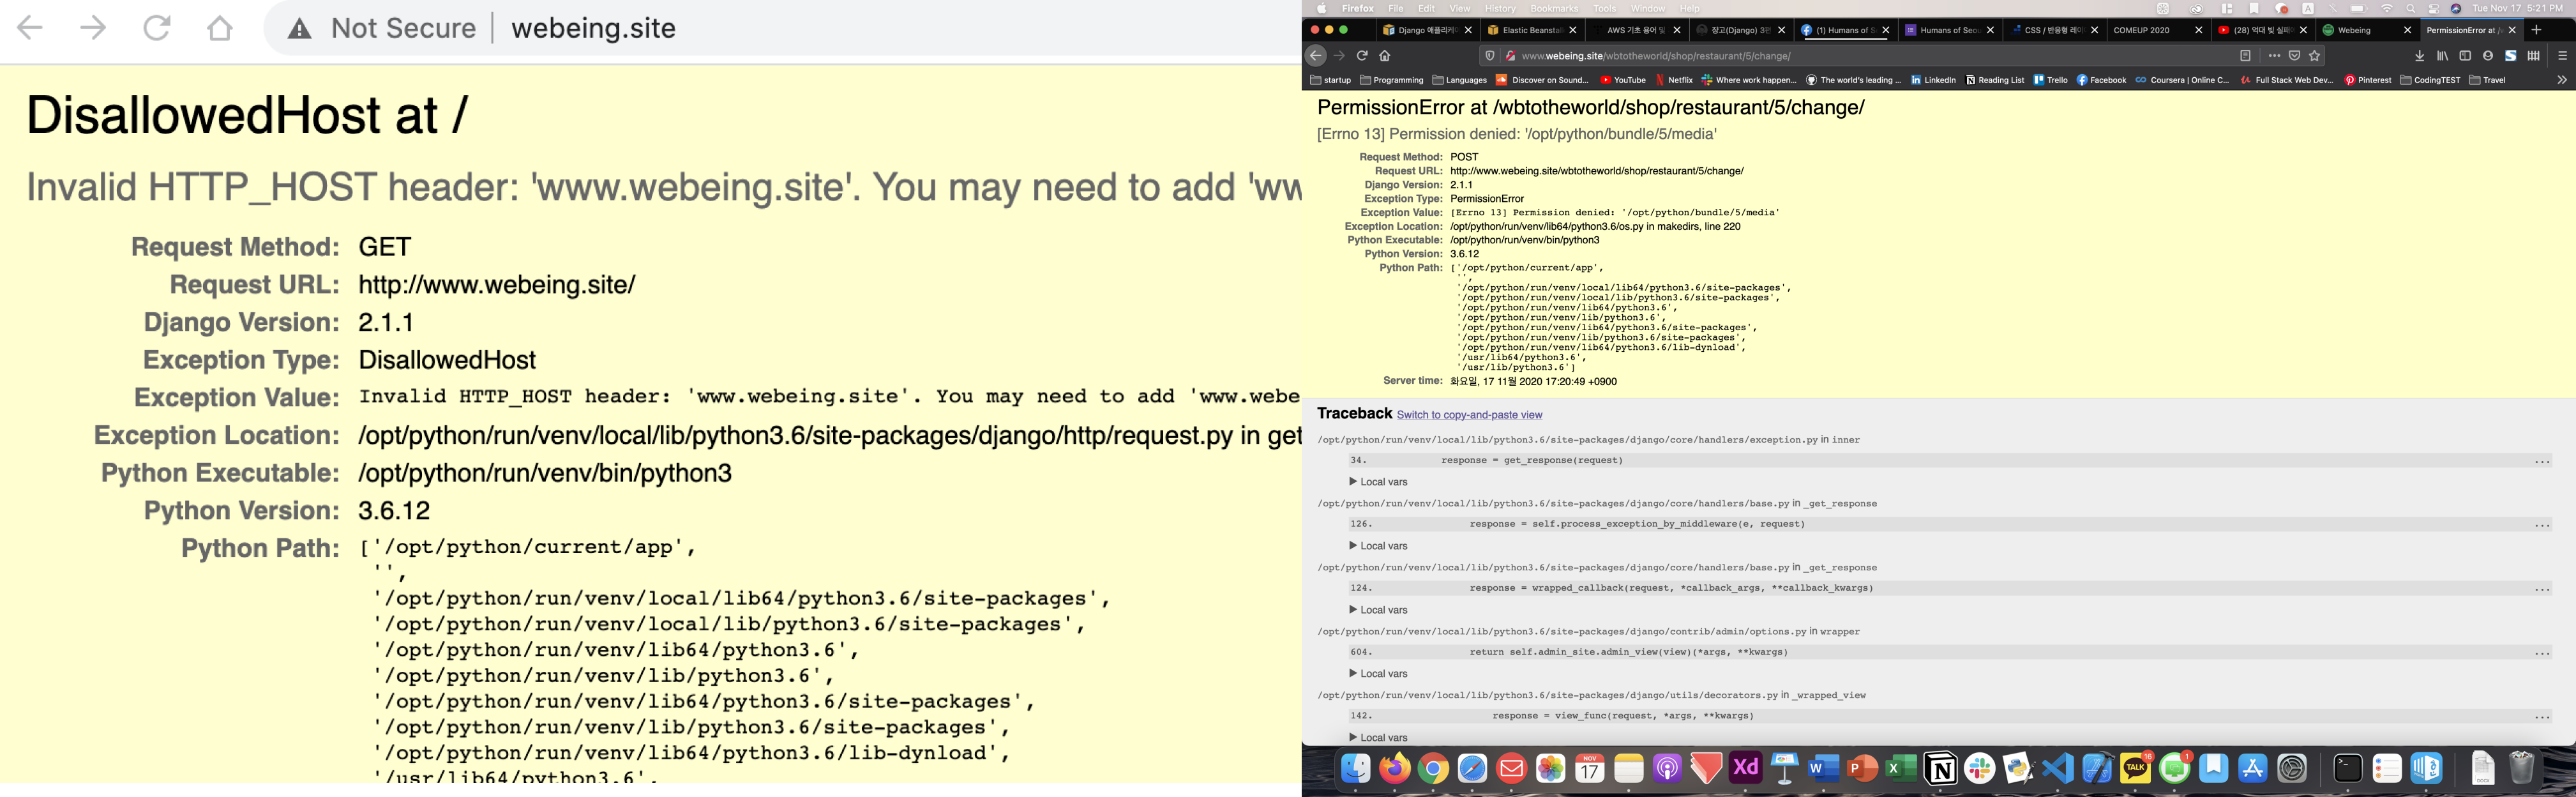This screenshot has width=2576, height=797.
Task: Click Save to Pocket icon
Action: [x=2294, y=56]
